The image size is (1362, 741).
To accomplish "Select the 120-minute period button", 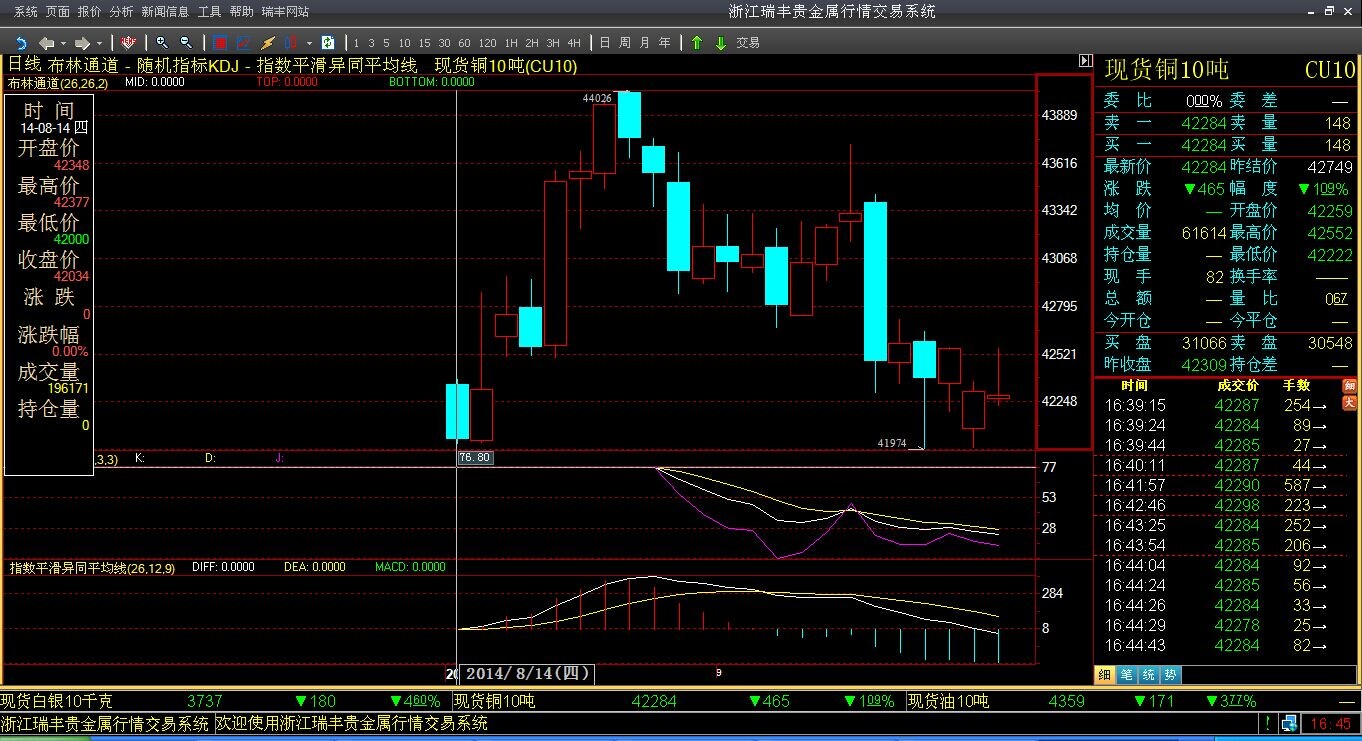I will [488, 43].
